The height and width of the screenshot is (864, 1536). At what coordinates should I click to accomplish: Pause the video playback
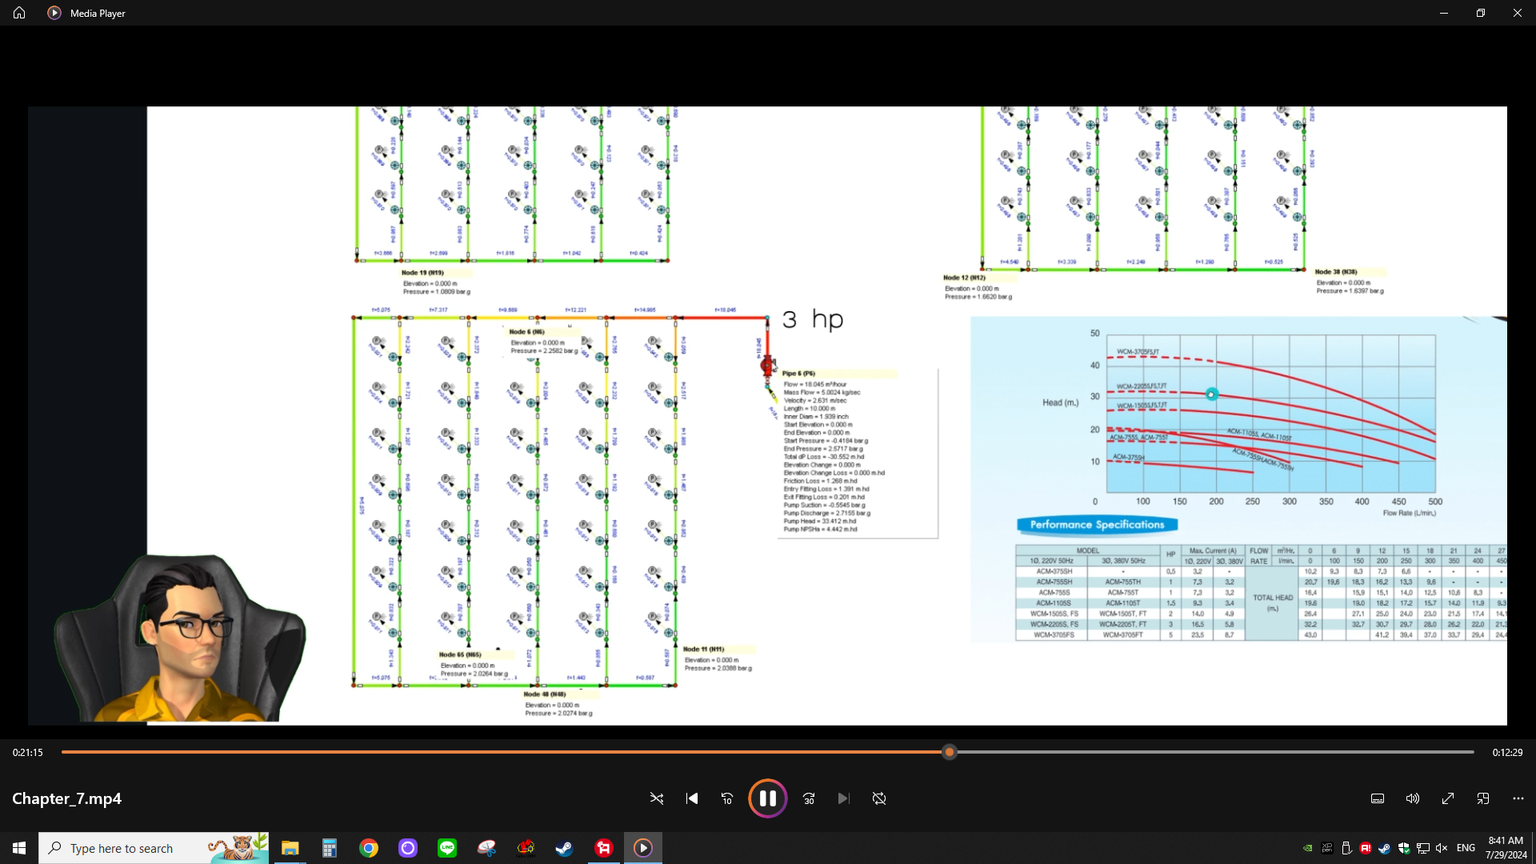point(767,798)
